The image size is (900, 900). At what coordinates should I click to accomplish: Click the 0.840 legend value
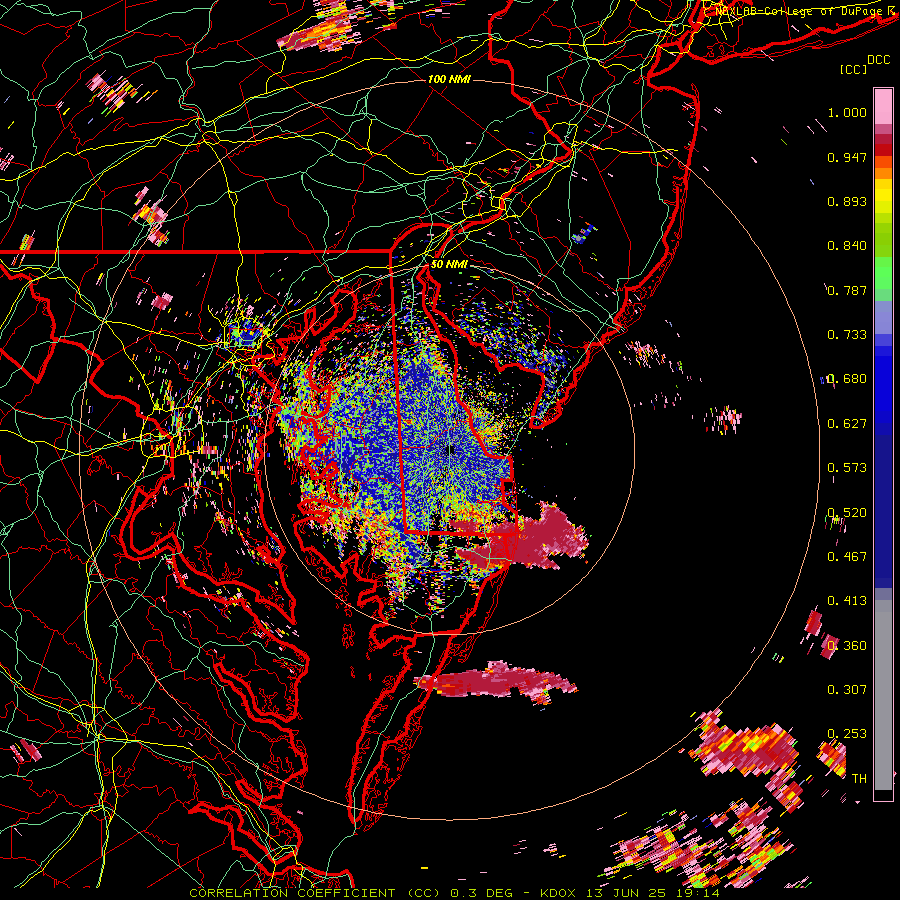point(847,246)
